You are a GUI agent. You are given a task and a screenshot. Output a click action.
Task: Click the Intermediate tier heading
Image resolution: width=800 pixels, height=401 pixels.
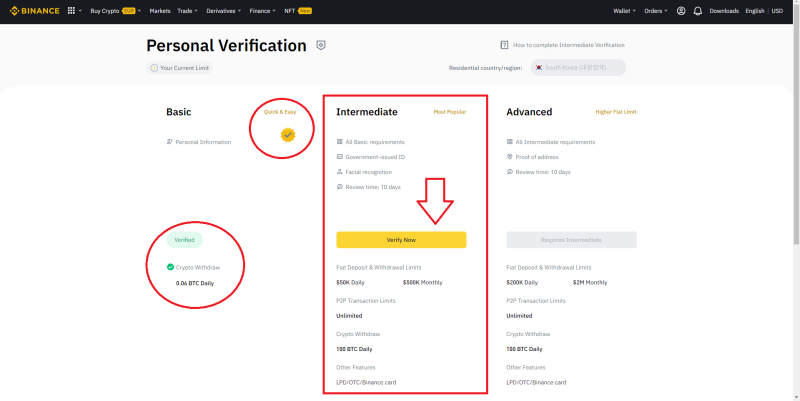coord(367,112)
